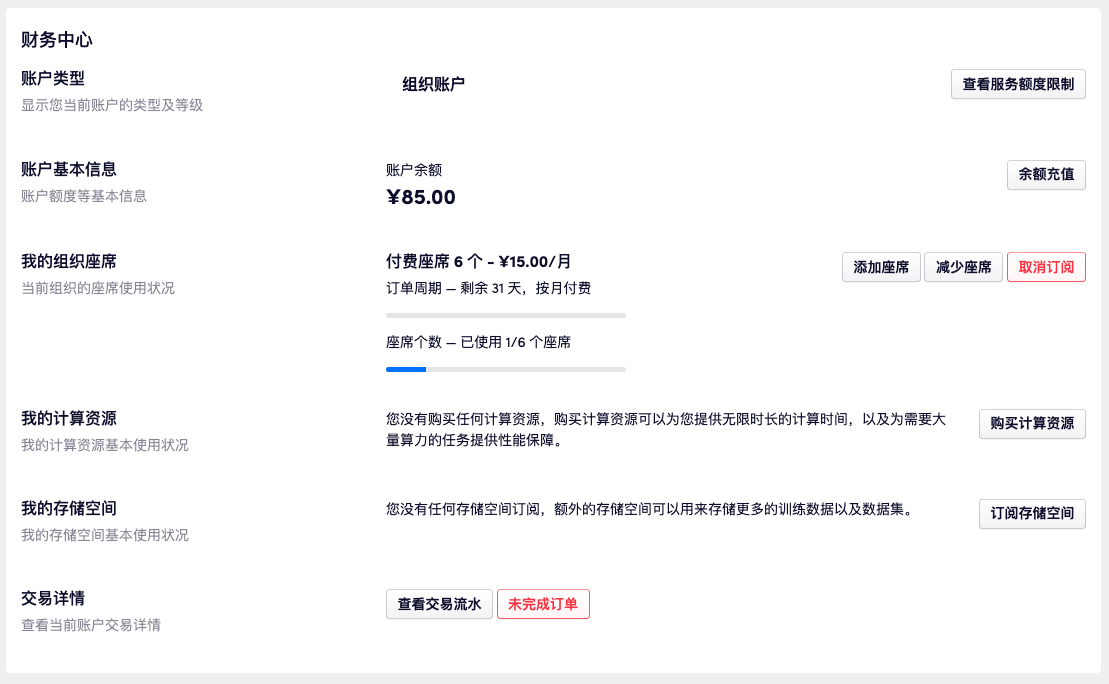Click the 交易详情 section title

[53, 598]
